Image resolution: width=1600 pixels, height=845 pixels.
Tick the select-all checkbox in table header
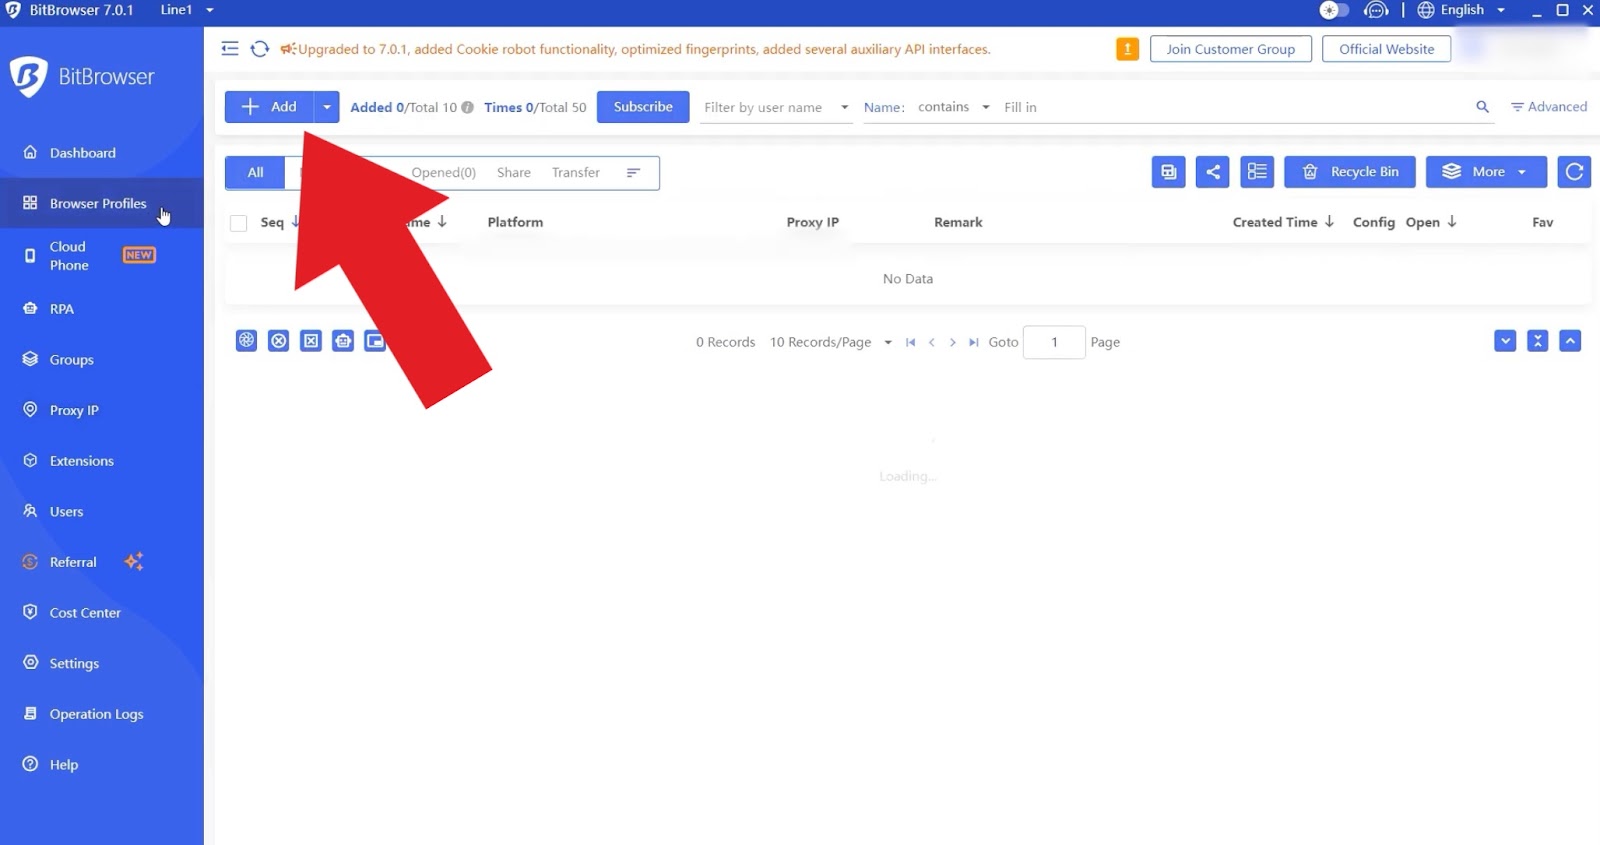point(238,223)
